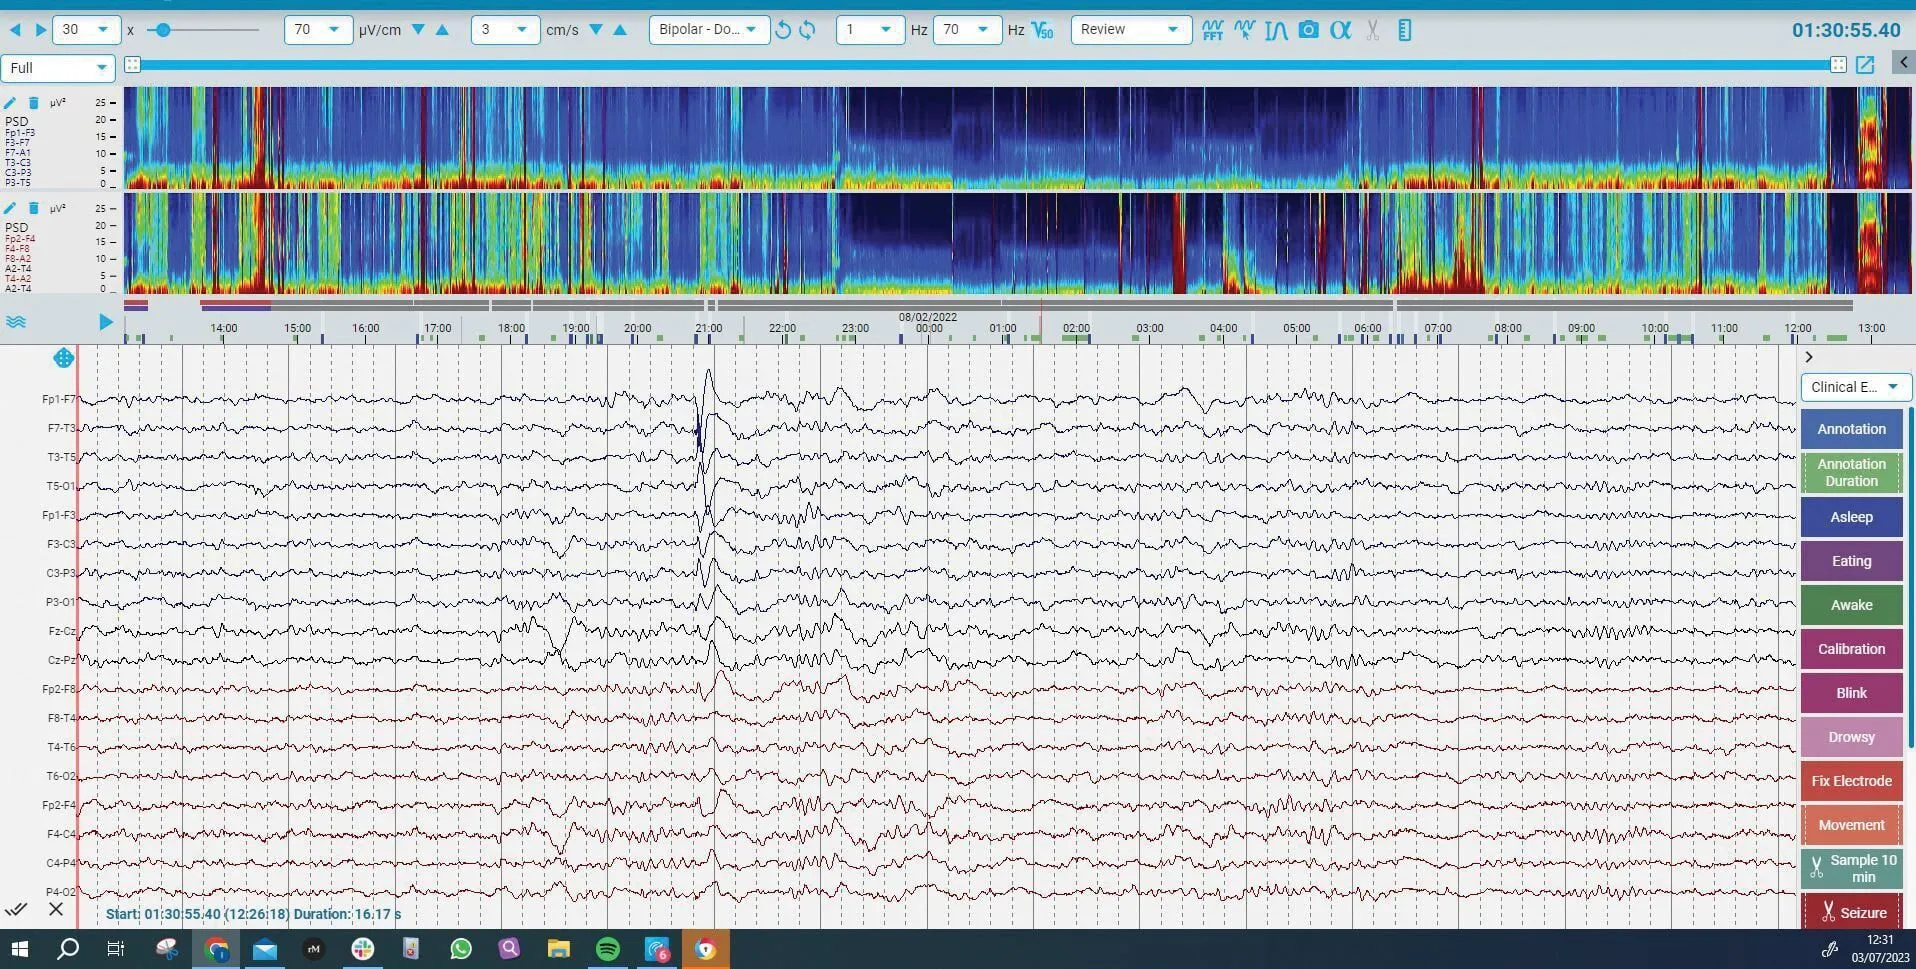Open the page duration dropdown showing 30
The image size is (1916, 969).
(86, 30)
